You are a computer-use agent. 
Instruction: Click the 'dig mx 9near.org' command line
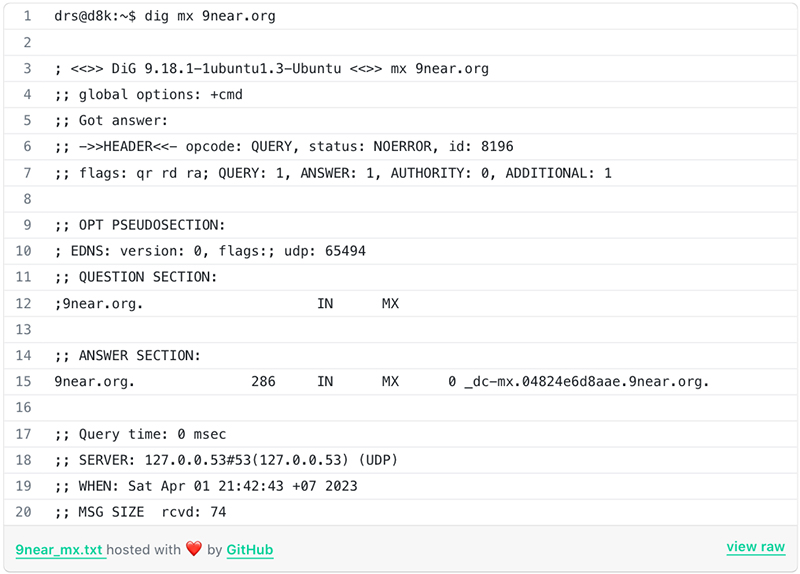[165, 16]
